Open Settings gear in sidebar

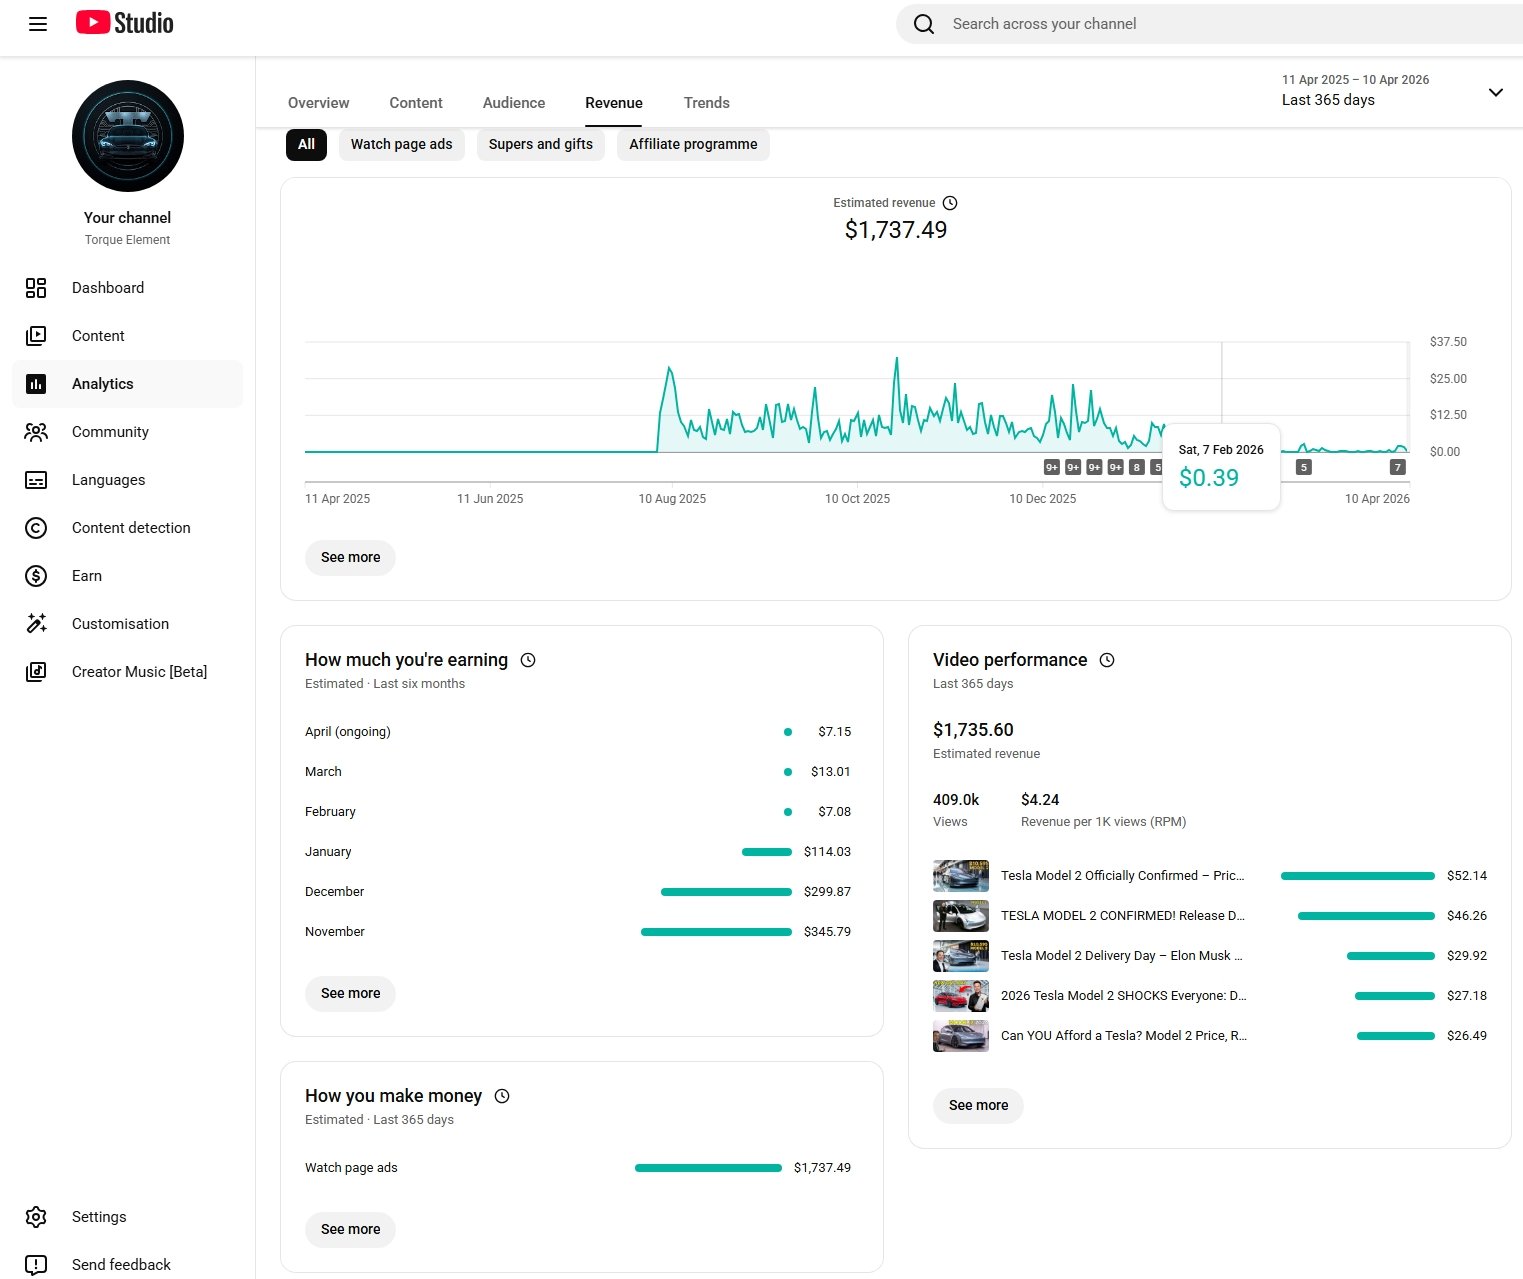[36, 1217]
